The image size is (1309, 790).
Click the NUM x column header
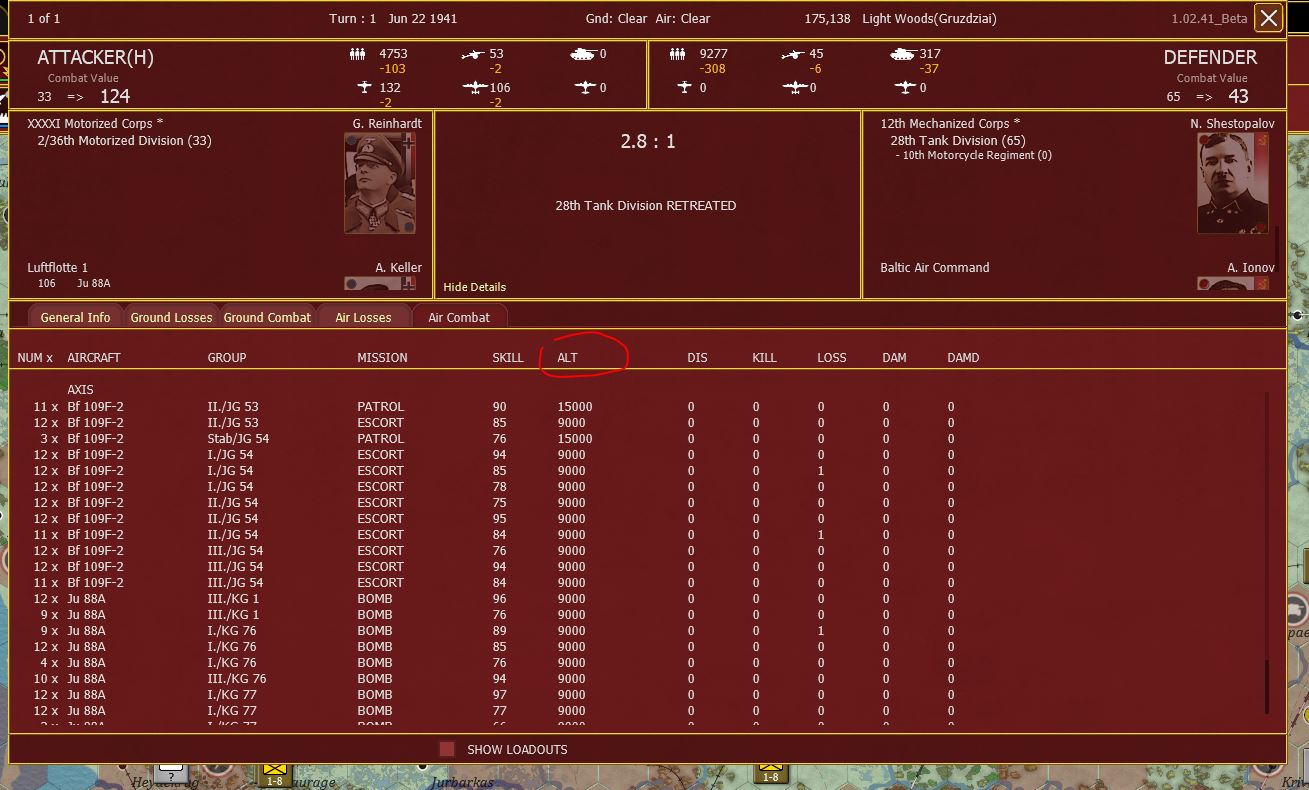coord(35,357)
